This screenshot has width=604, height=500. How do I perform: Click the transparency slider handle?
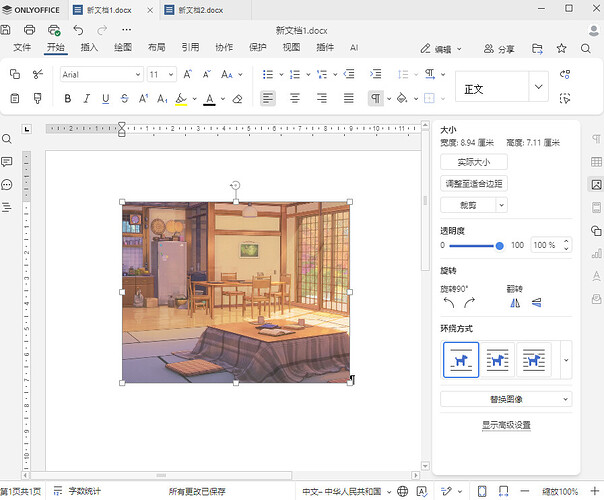[499, 246]
